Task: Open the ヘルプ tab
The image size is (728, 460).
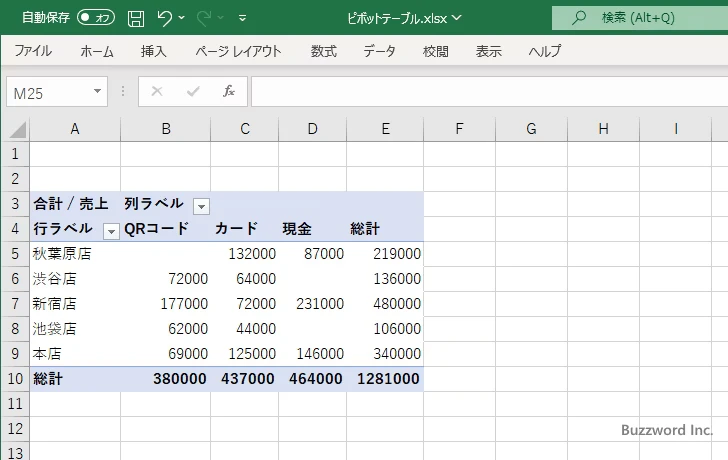Action: (x=545, y=51)
